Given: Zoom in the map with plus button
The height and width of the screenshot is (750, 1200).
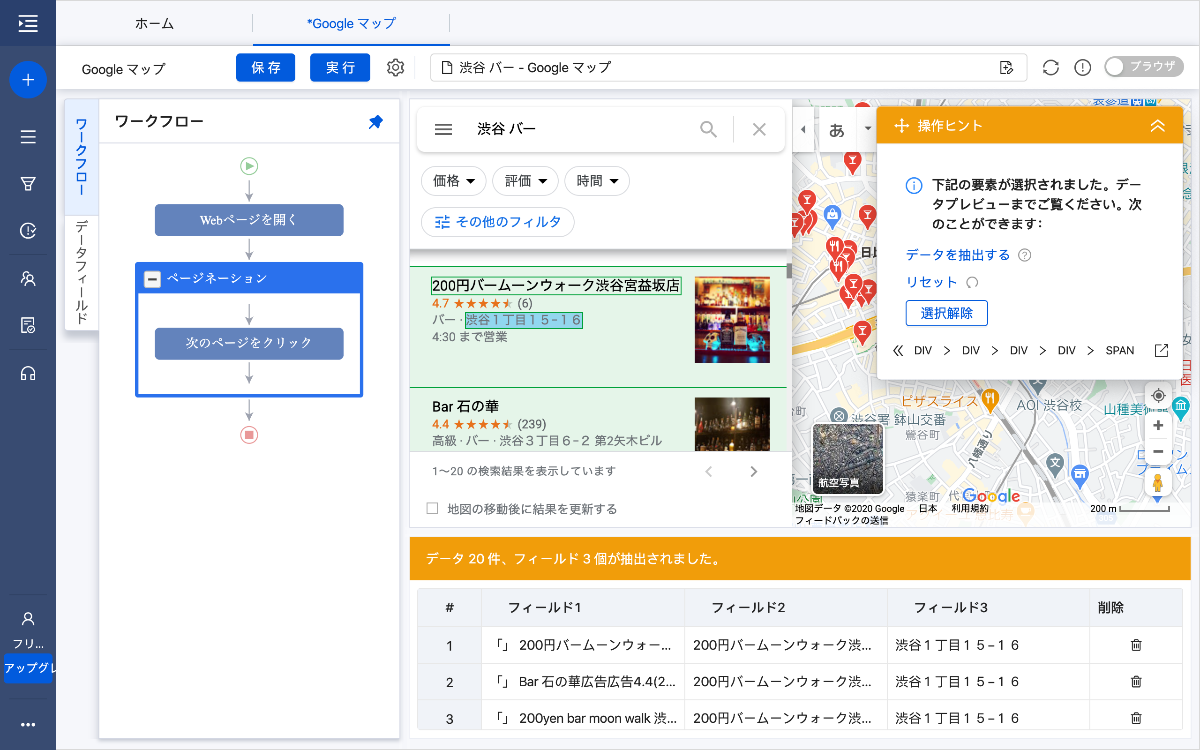Looking at the screenshot, I should [1158, 426].
